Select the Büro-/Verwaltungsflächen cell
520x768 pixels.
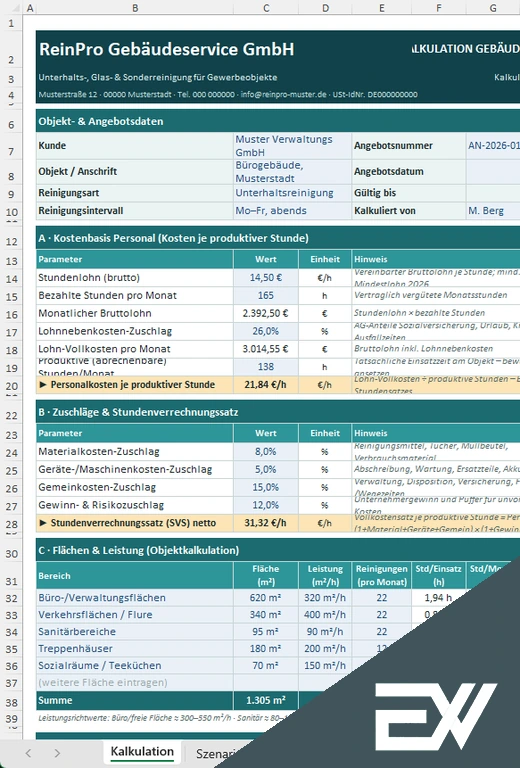[x=135, y=598]
